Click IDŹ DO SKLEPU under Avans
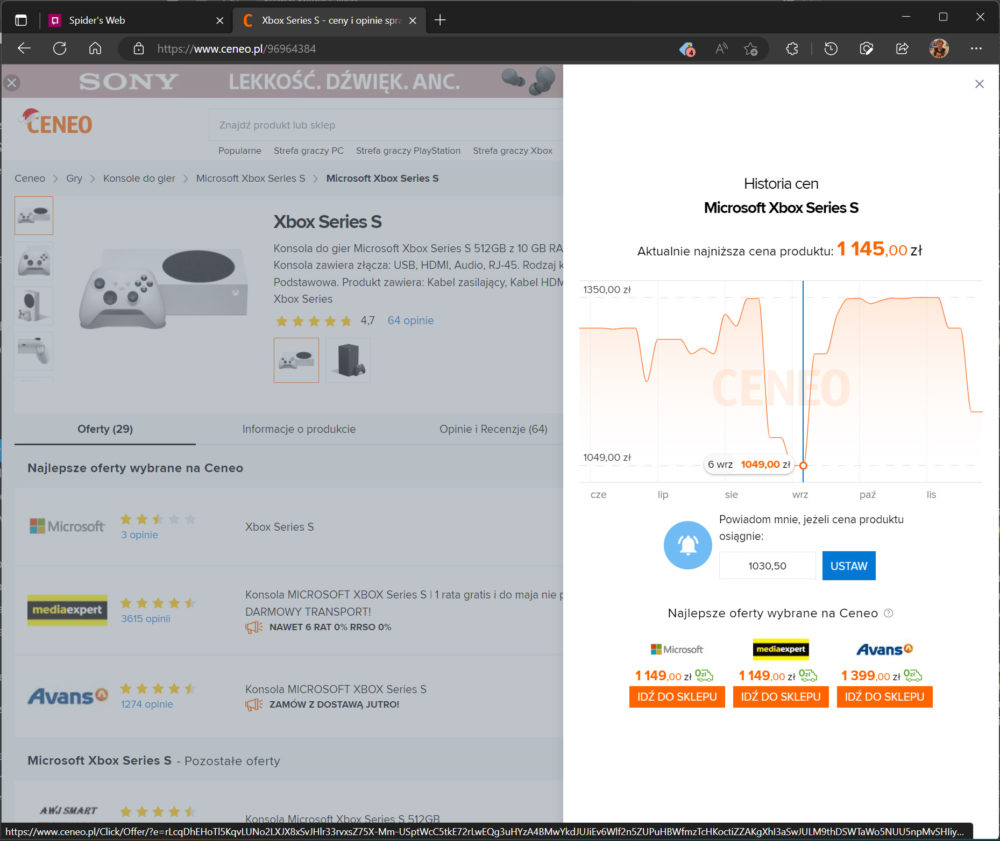 pos(885,697)
